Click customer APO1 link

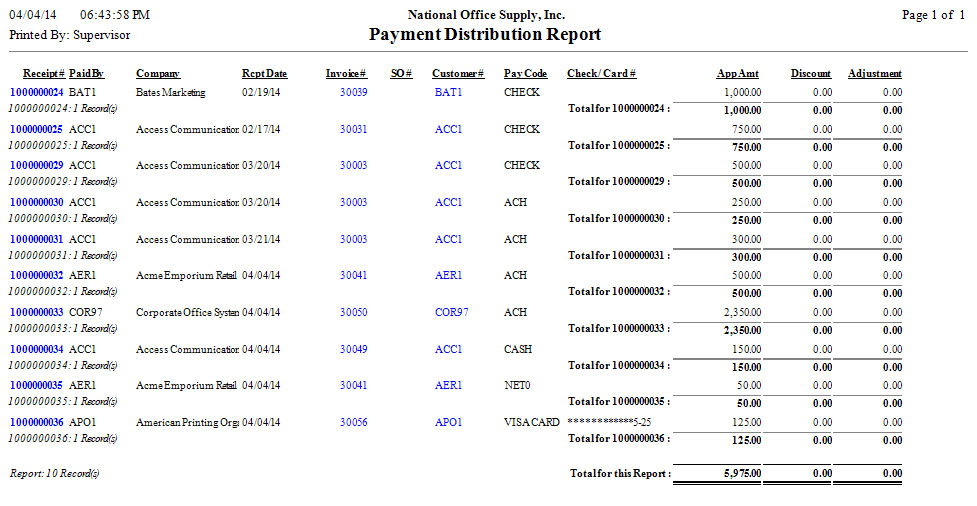coord(448,423)
